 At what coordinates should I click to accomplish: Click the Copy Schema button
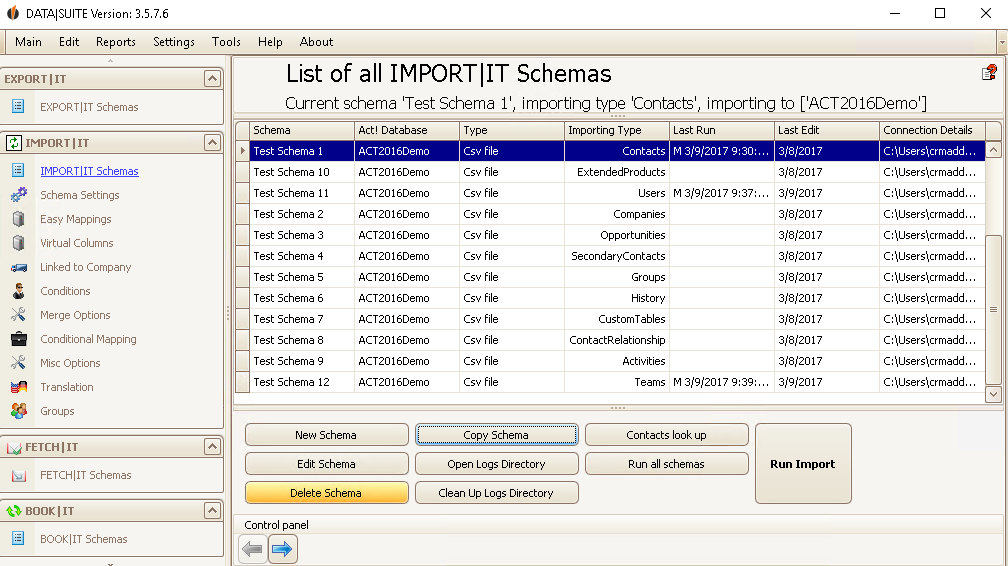coord(496,435)
